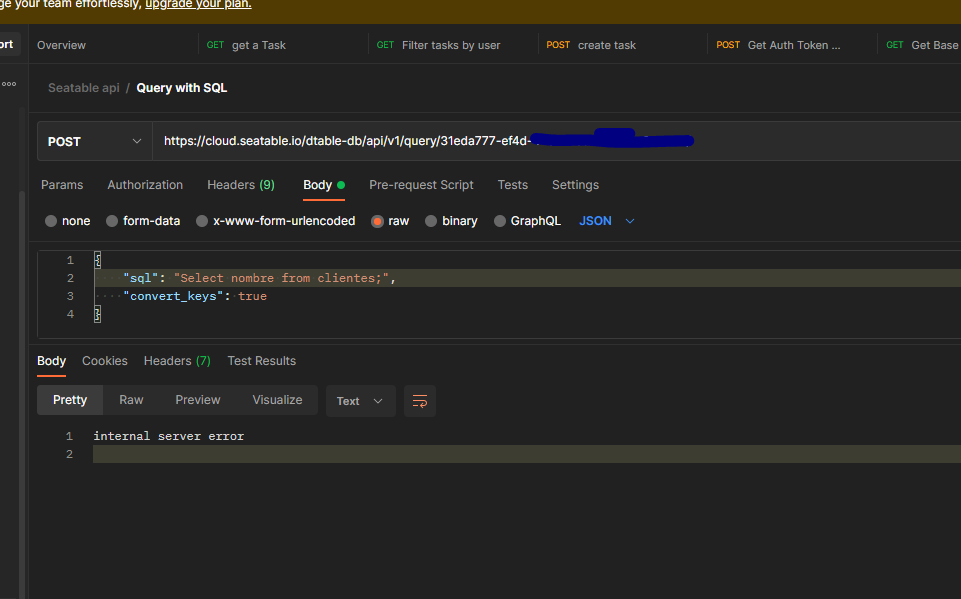The width and height of the screenshot is (961, 599).
Task: Select the none body type radio
Action: pos(52,221)
